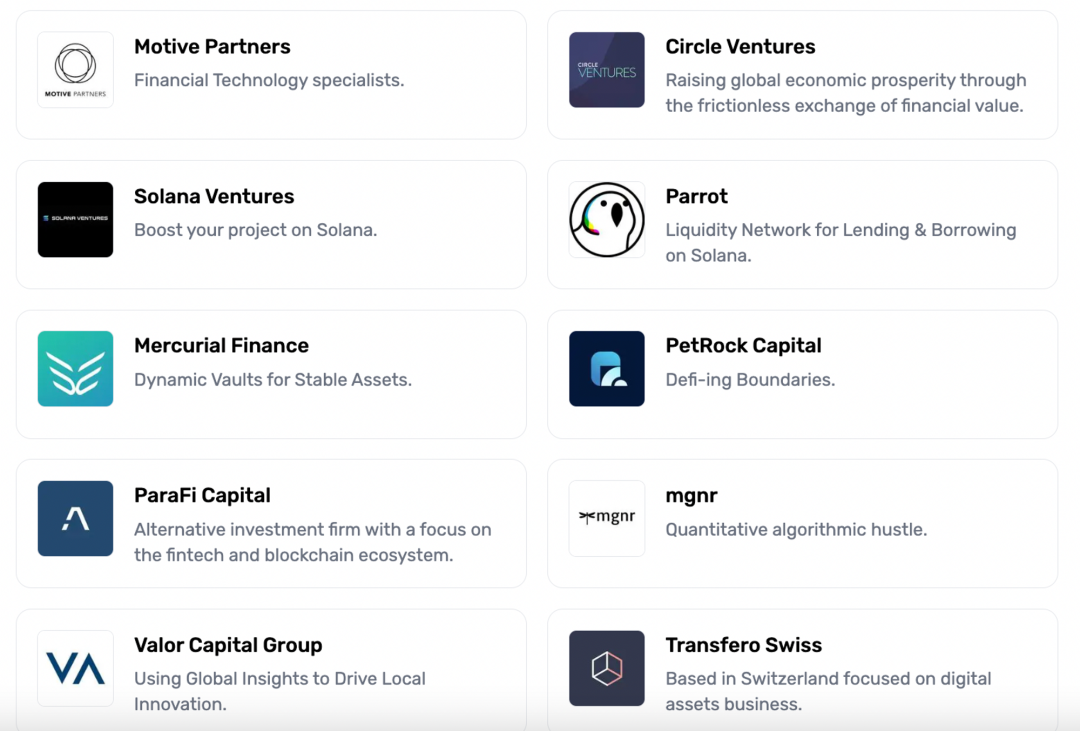Click the Solana Ventures black logo
Screen dimensions: 1080x731
point(75,219)
